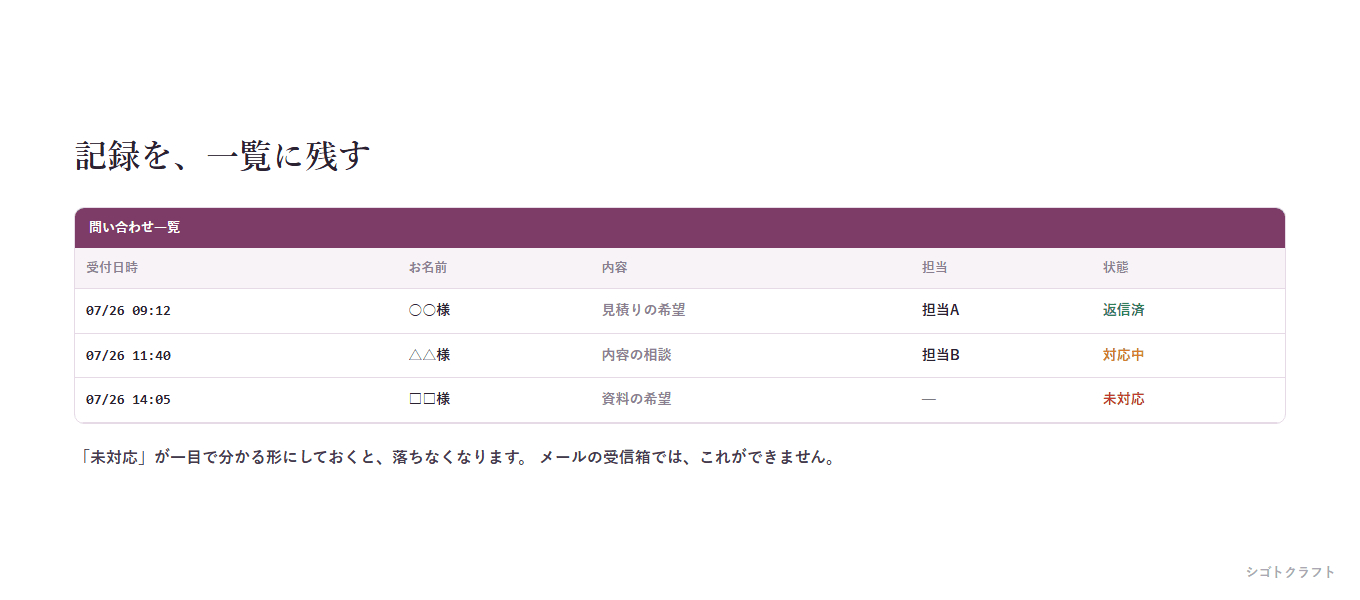This screenshot has width=1360, height=600.
Task: Open the 見積りの希望 inquiry entry
Action: click(643, 310)
